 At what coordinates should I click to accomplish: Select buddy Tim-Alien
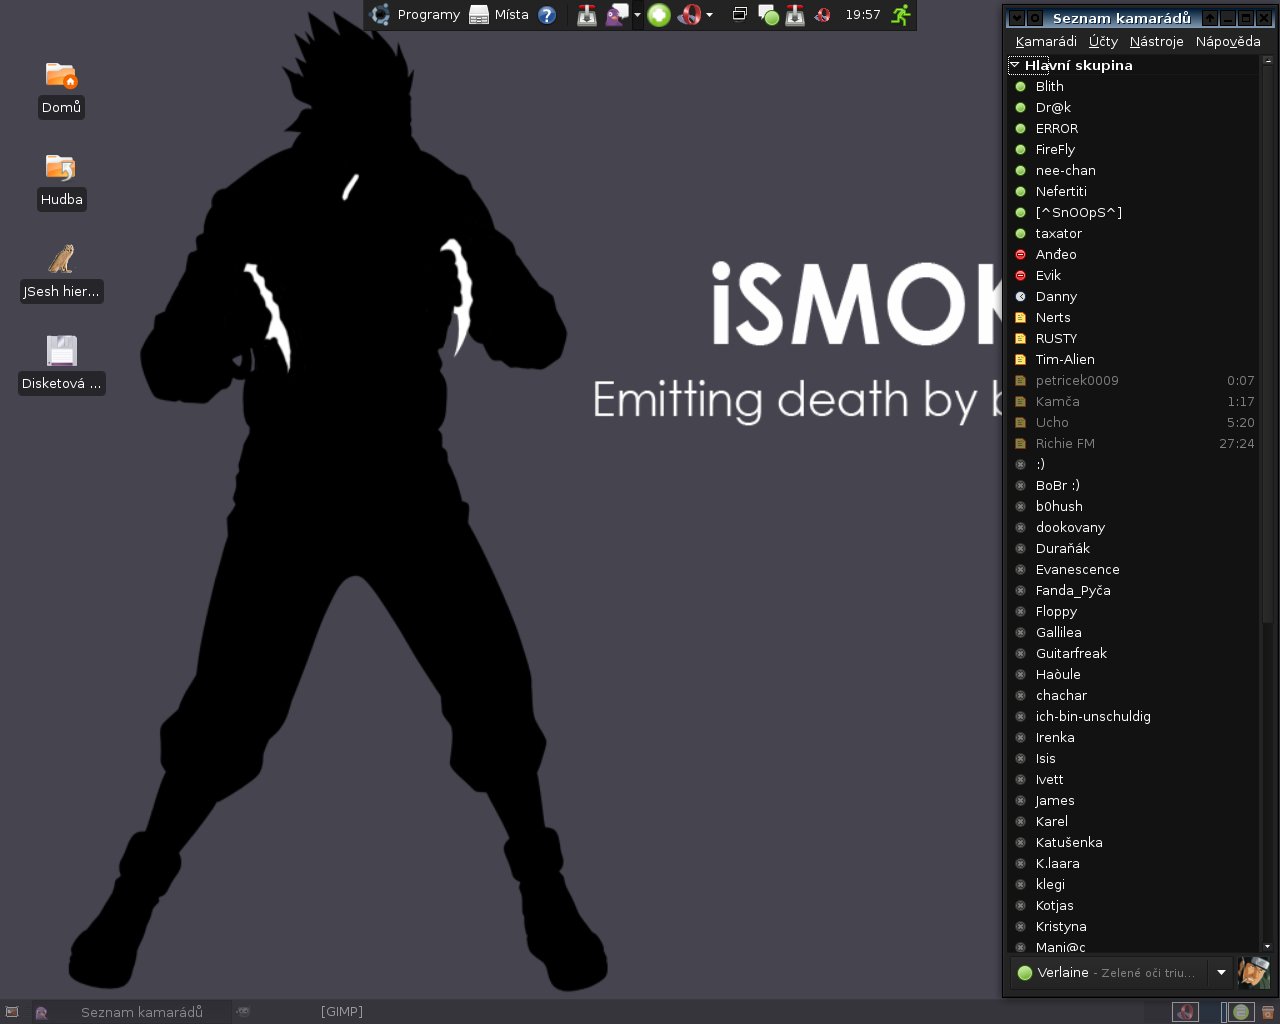click(1134, 359)
